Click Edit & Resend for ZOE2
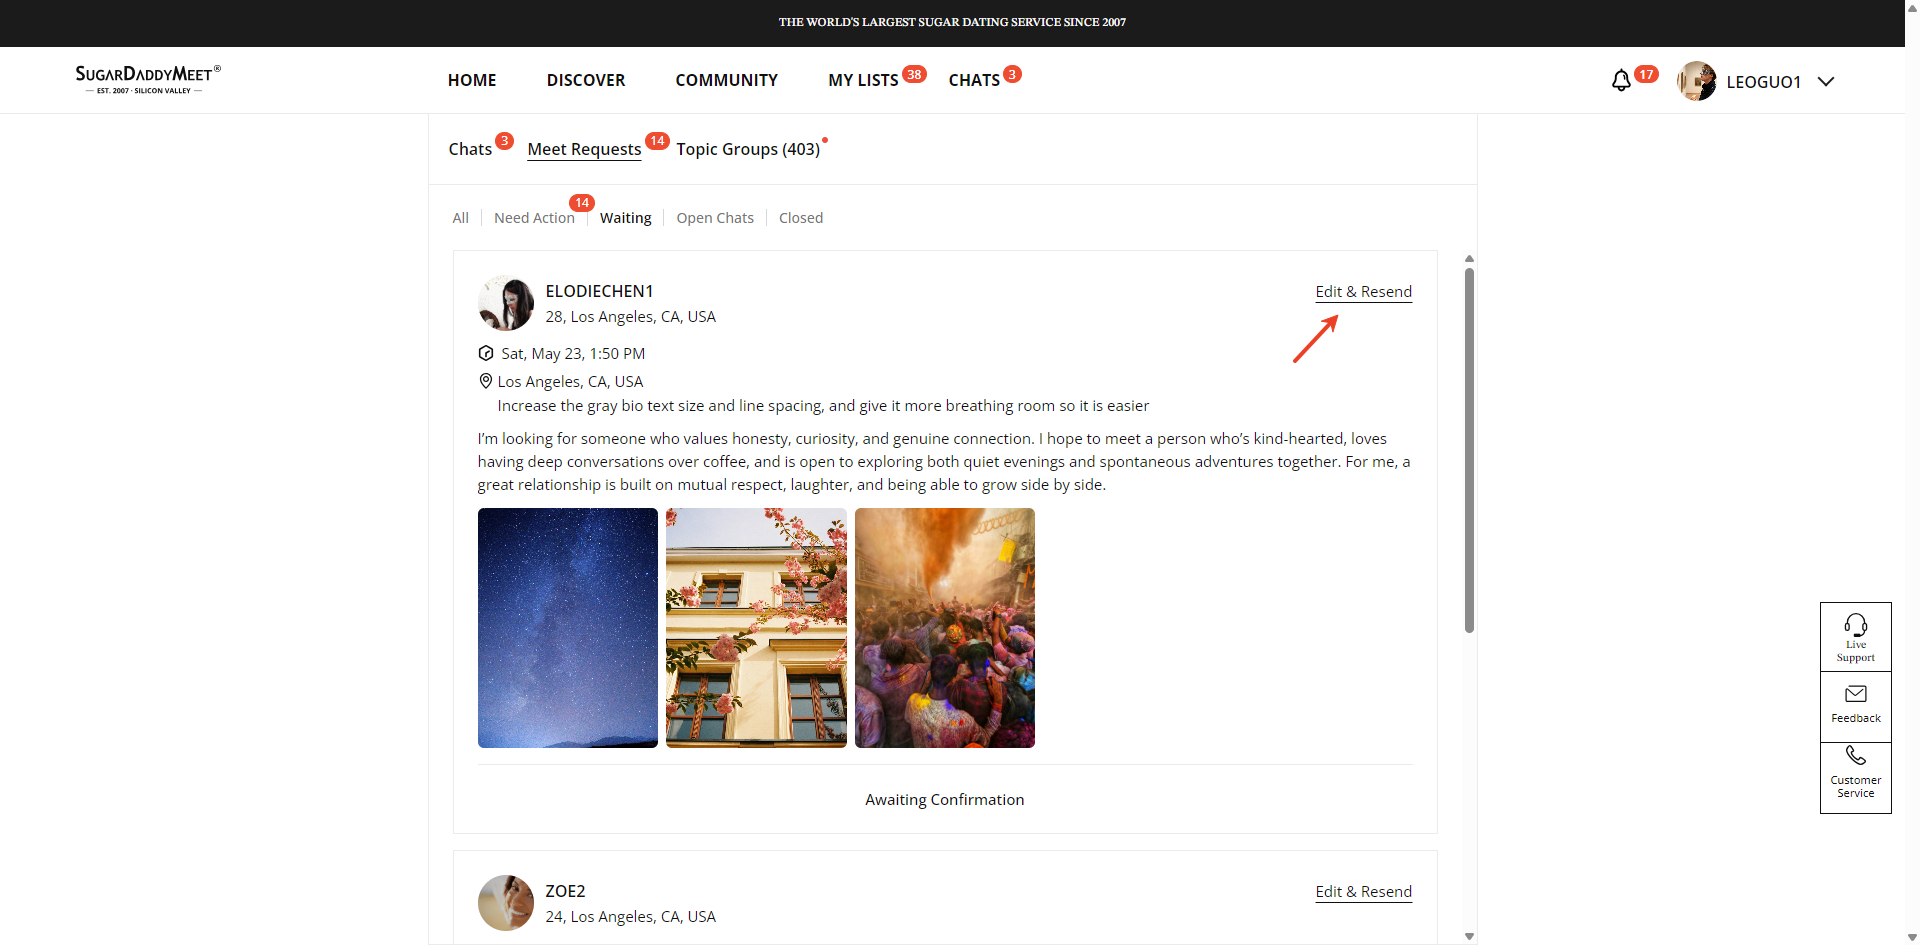 click(1364, 892)
